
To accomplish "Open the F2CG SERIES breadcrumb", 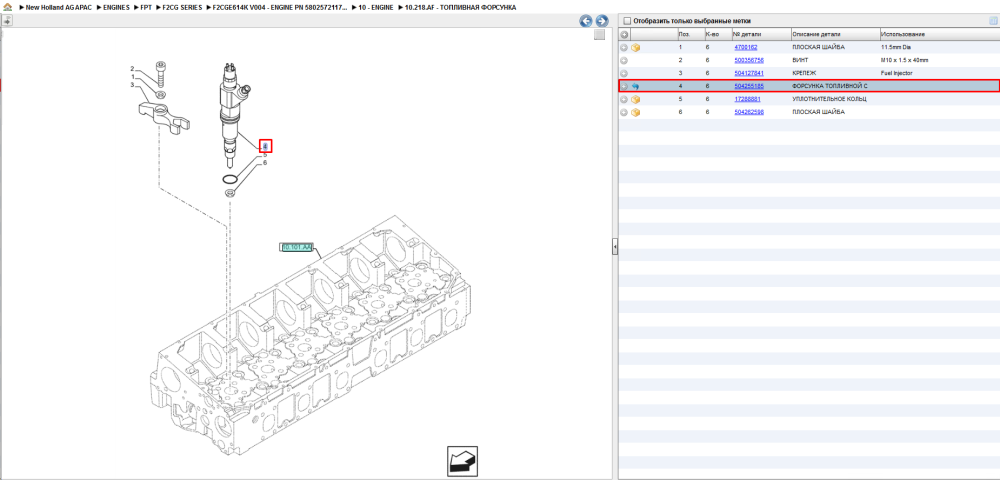I will pos(182,7).
